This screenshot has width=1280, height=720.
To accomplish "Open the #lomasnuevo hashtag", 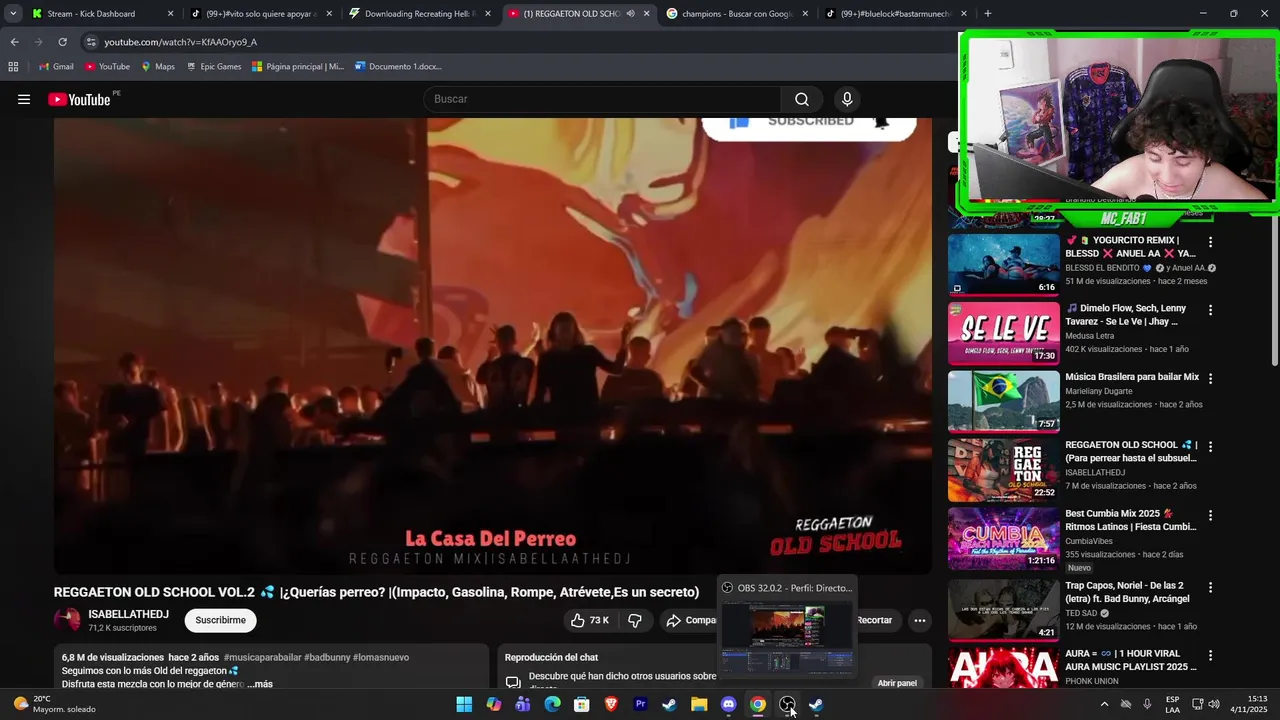I will click(381, 657).
